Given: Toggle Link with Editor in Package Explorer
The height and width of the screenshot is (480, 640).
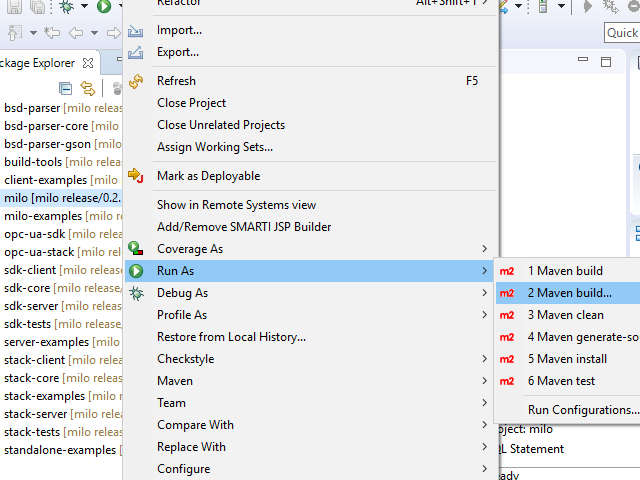Looking at the screenshot, I should coord(87,88).
